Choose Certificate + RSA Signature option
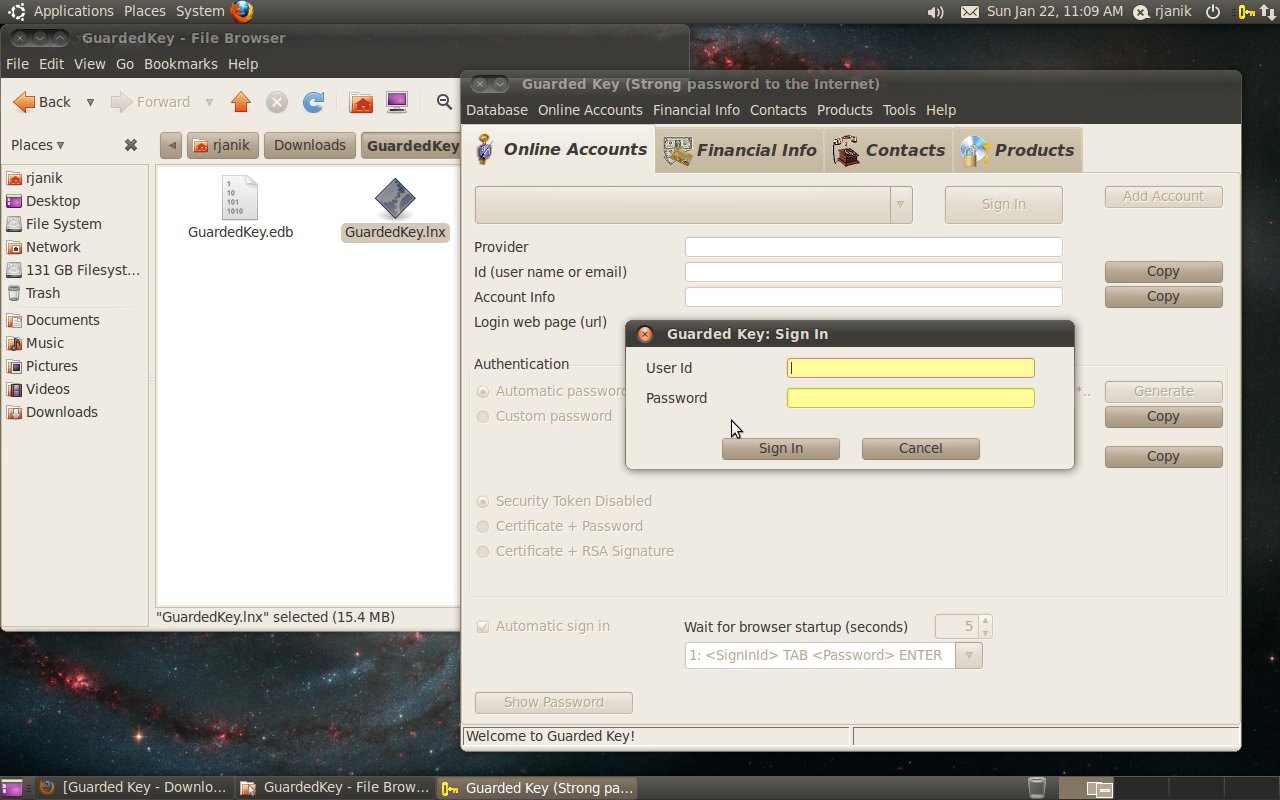The width and height of the screenshot is (1280, 800). 484,551
